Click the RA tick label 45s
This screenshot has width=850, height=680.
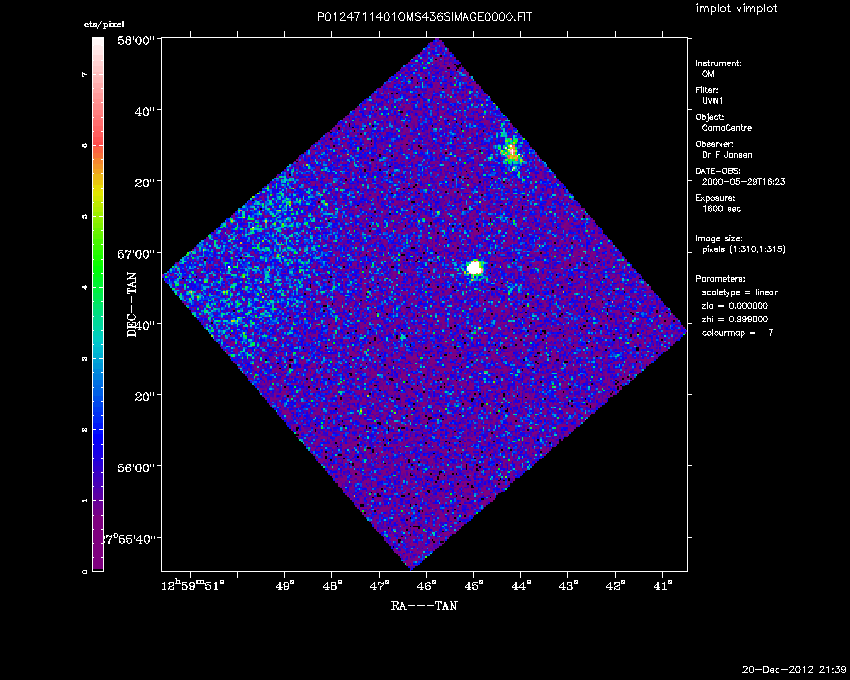coord(475,586)
